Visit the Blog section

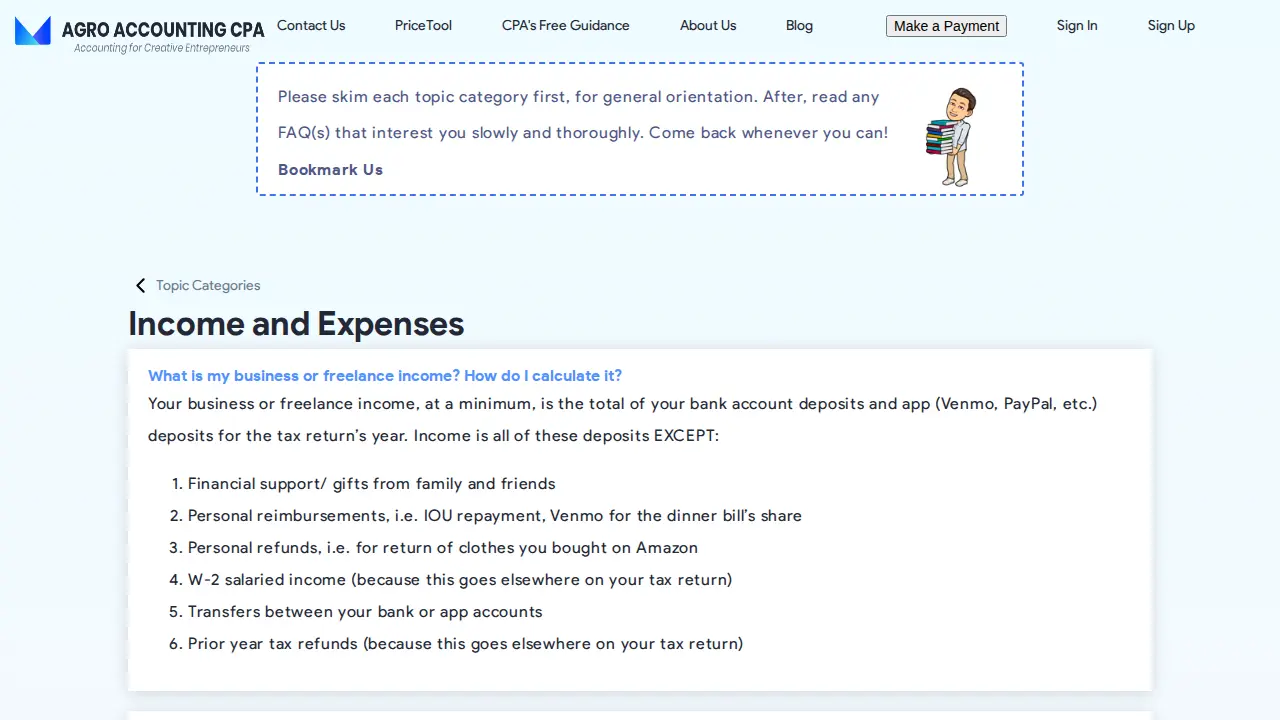[x=799, y=25]
